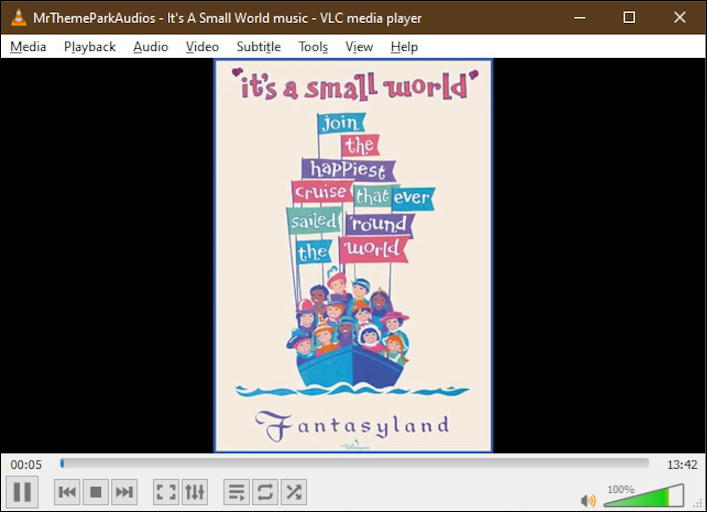Toggle loop repeat mode

coord(265,492)
